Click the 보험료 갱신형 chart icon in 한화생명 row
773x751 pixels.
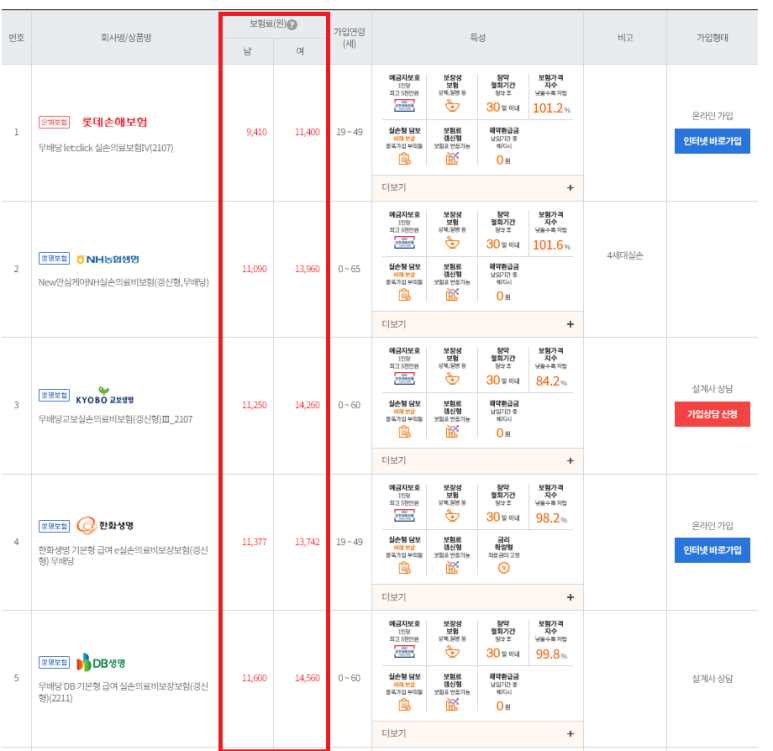click(x=452, y=568)
